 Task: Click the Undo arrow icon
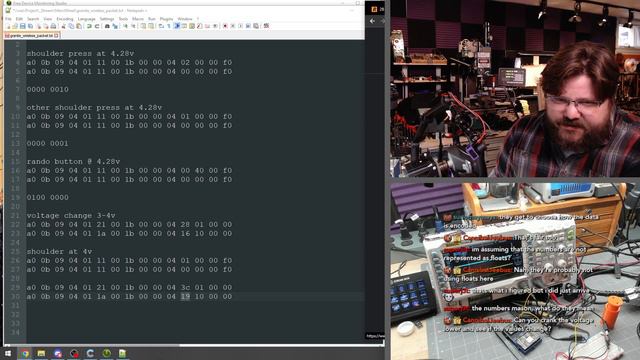click(89, 26)
